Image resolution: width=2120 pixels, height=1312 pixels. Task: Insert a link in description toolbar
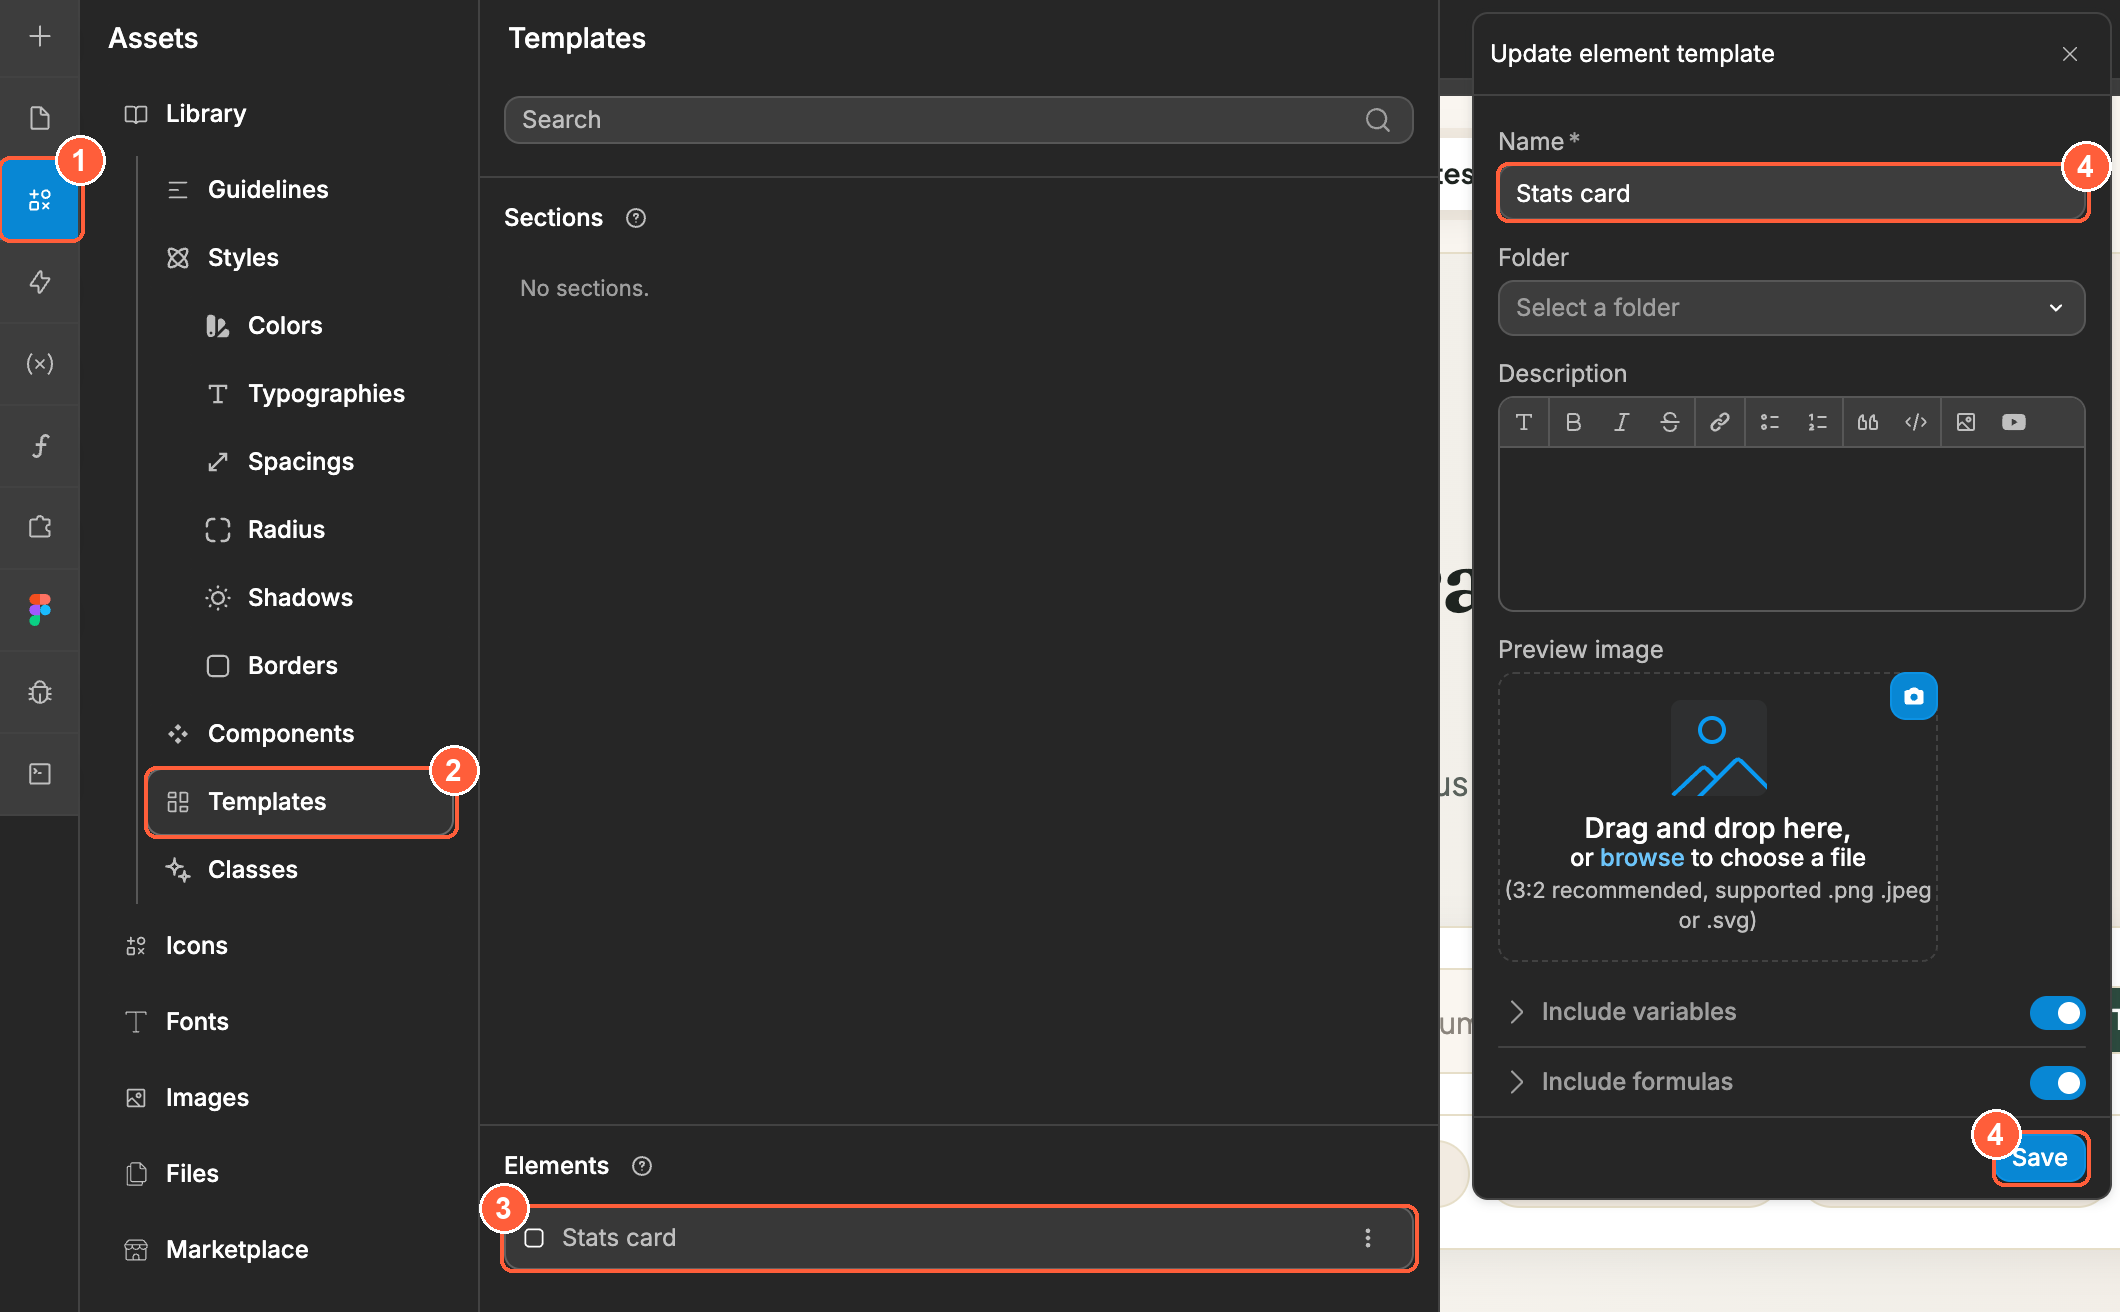(x=1720, y=422)
